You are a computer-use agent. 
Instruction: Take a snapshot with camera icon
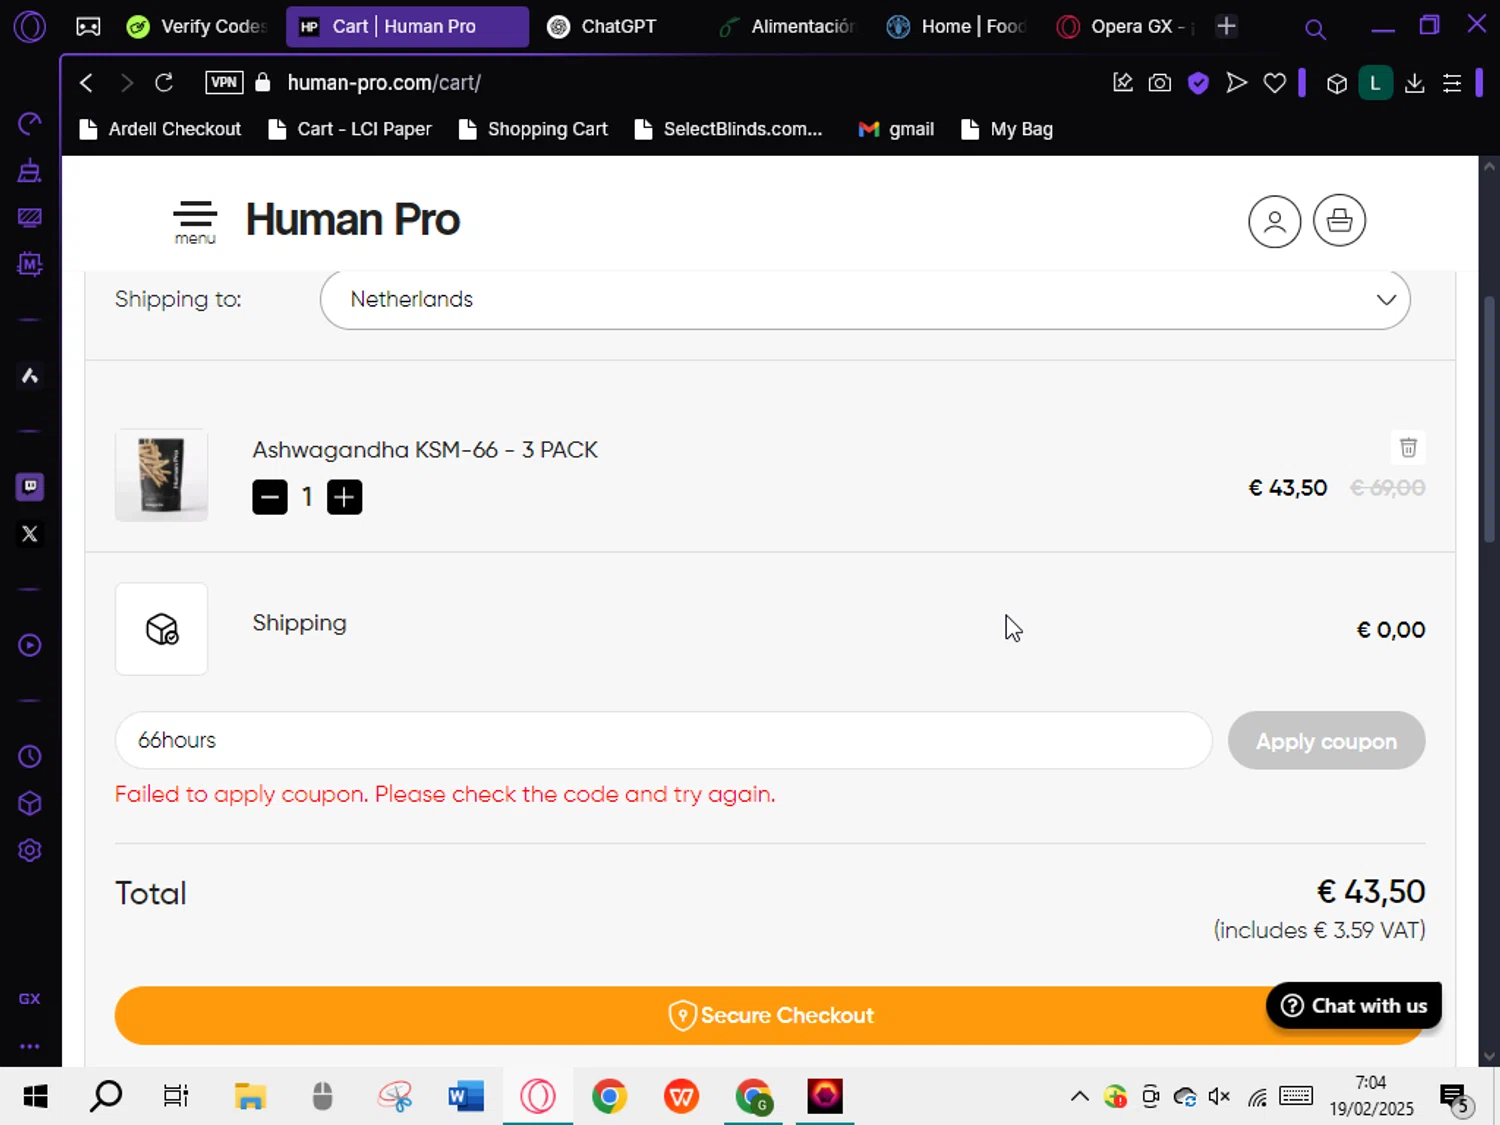(1160, 83)
